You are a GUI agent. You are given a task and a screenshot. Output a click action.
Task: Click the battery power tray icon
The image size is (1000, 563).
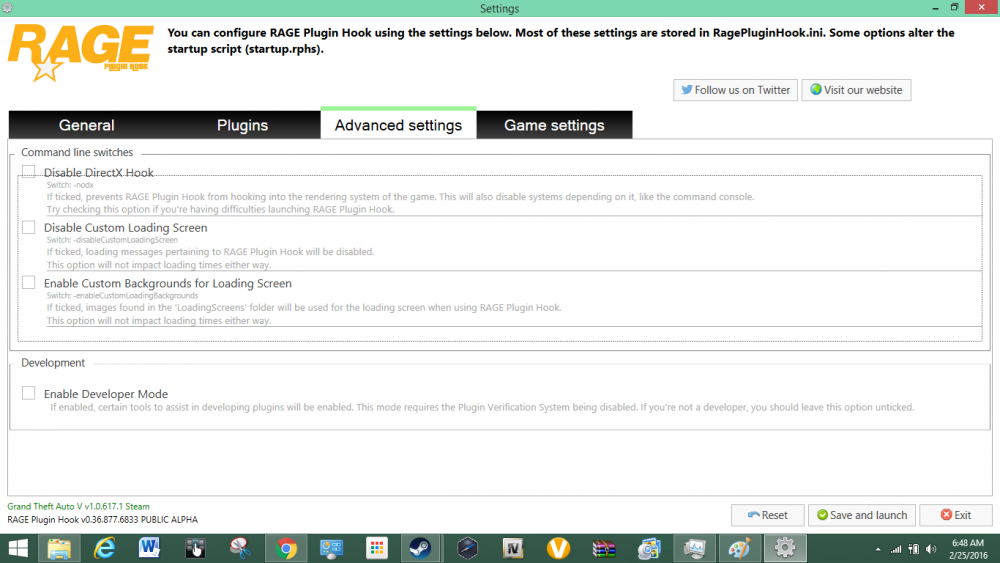click(914, 549)
